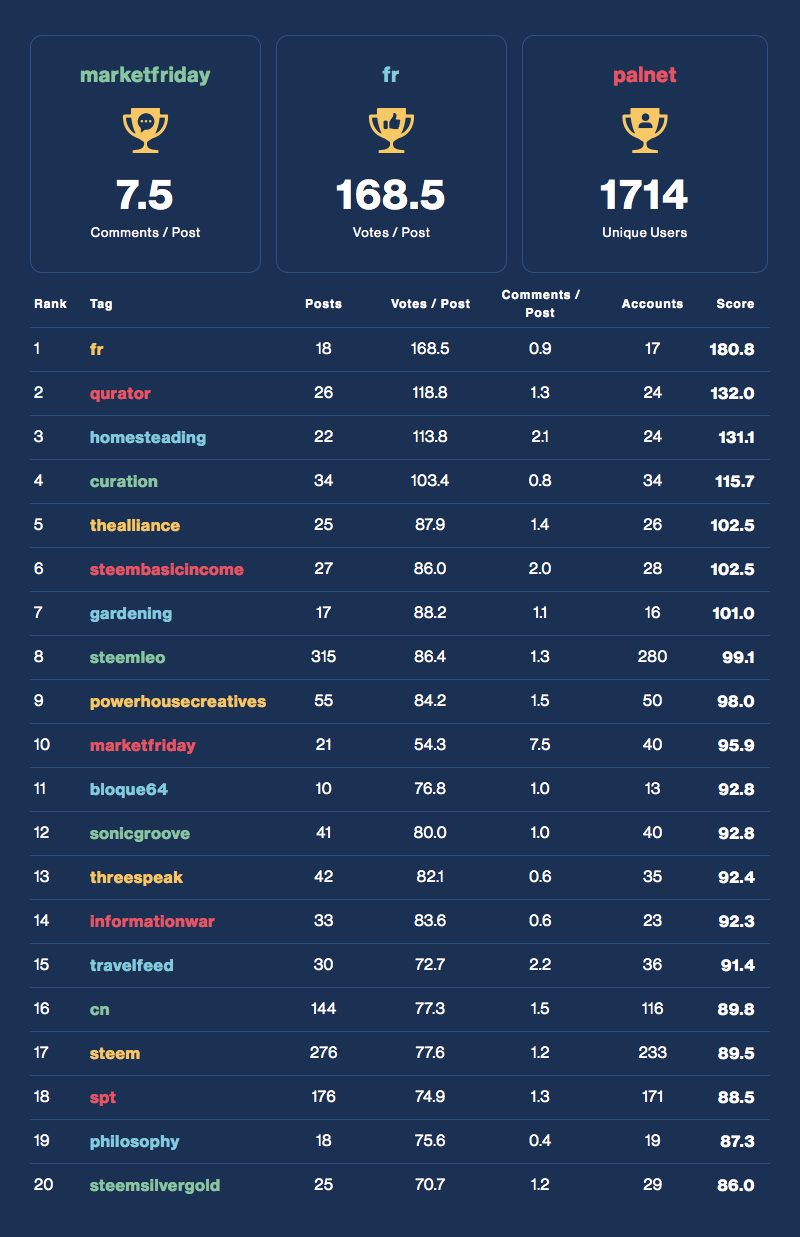Click score 132.0 in the qurator row
Screen dimensions: 800x1237
(x=732, y=393)
